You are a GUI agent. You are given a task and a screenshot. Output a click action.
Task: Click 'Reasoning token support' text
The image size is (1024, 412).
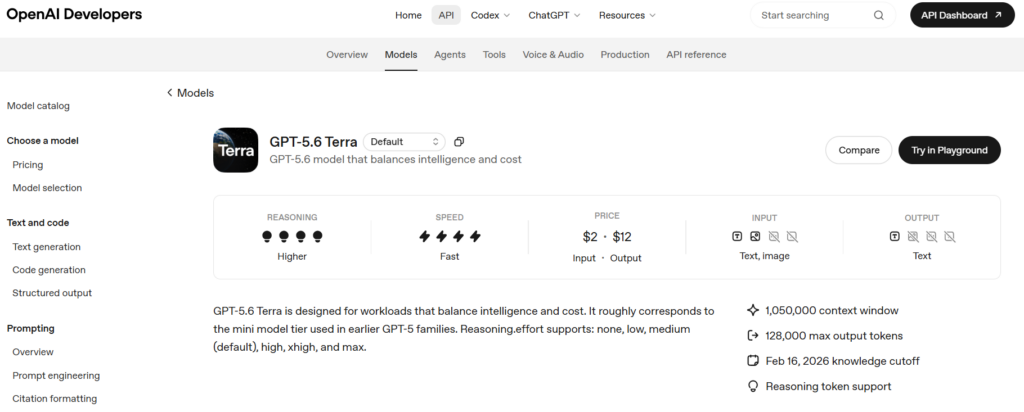click(828, 387)
